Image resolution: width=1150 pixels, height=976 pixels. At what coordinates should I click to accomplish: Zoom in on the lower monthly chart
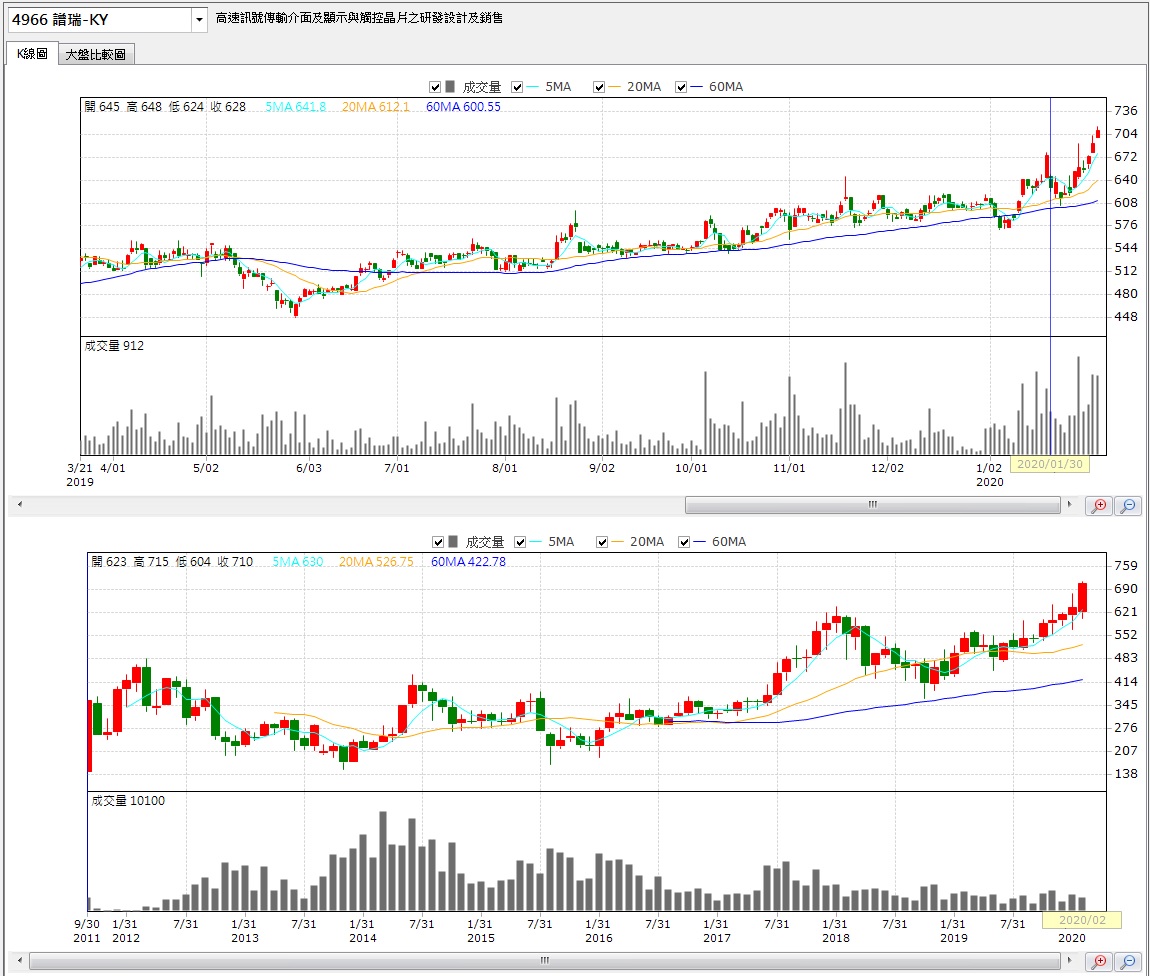1100,962
